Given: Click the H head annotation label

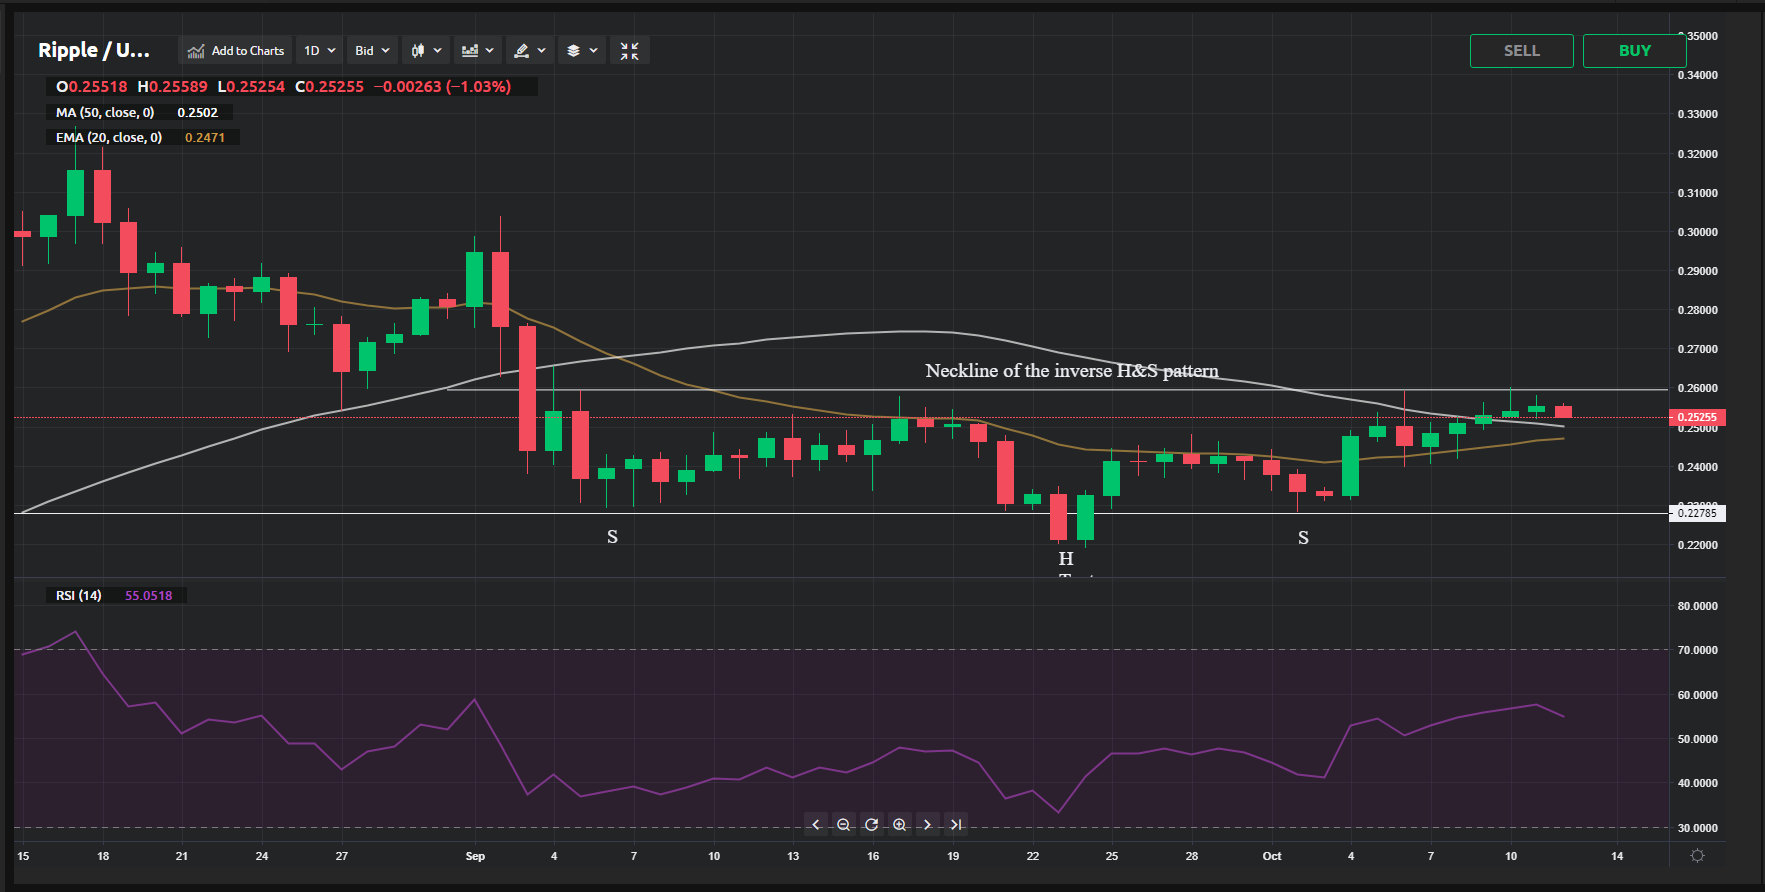Looking at the screenshot, I should (x=1066, y=559).
